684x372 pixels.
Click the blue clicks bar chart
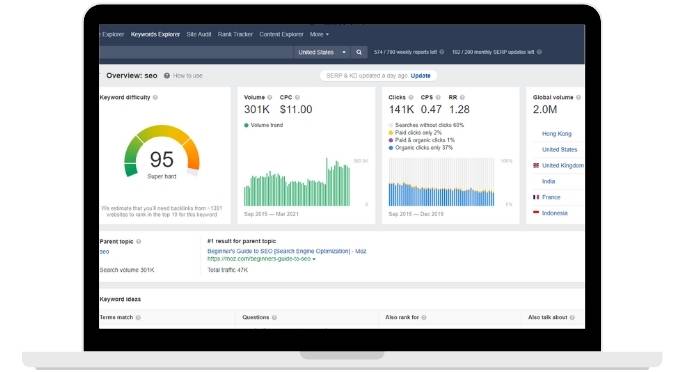(x=441, y=182)
